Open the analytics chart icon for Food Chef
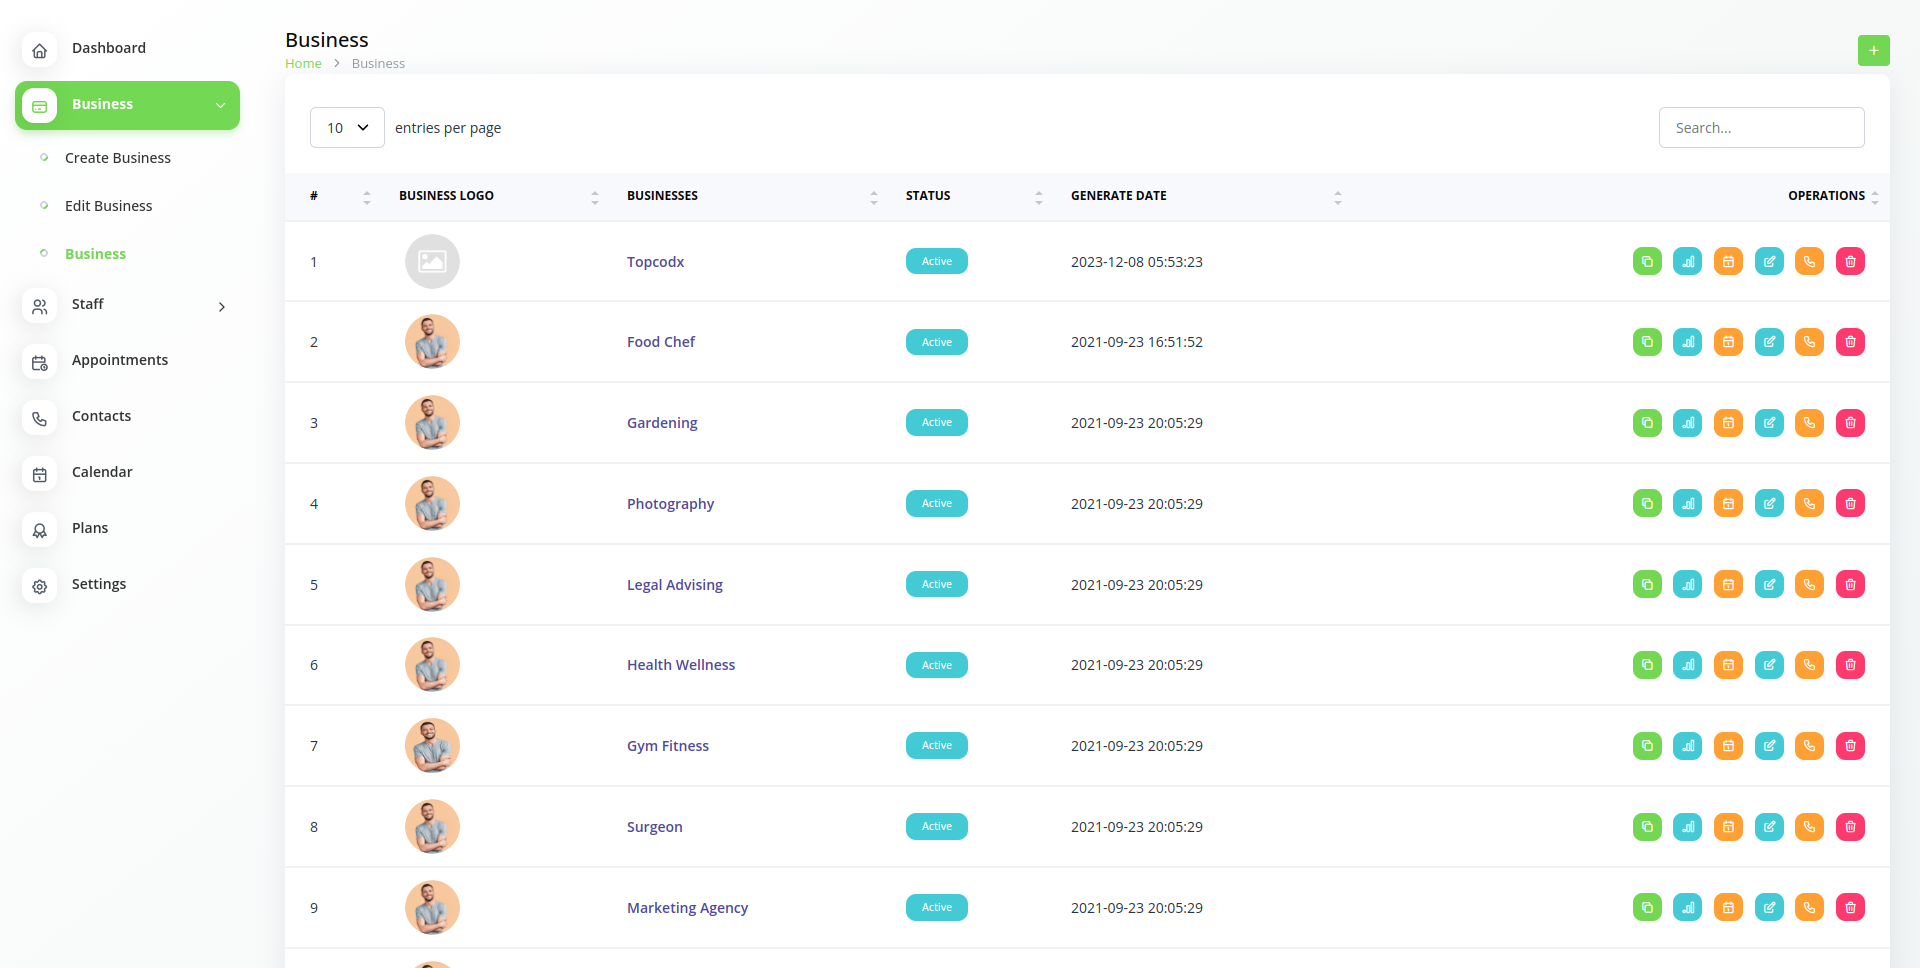 (1688, 343)
